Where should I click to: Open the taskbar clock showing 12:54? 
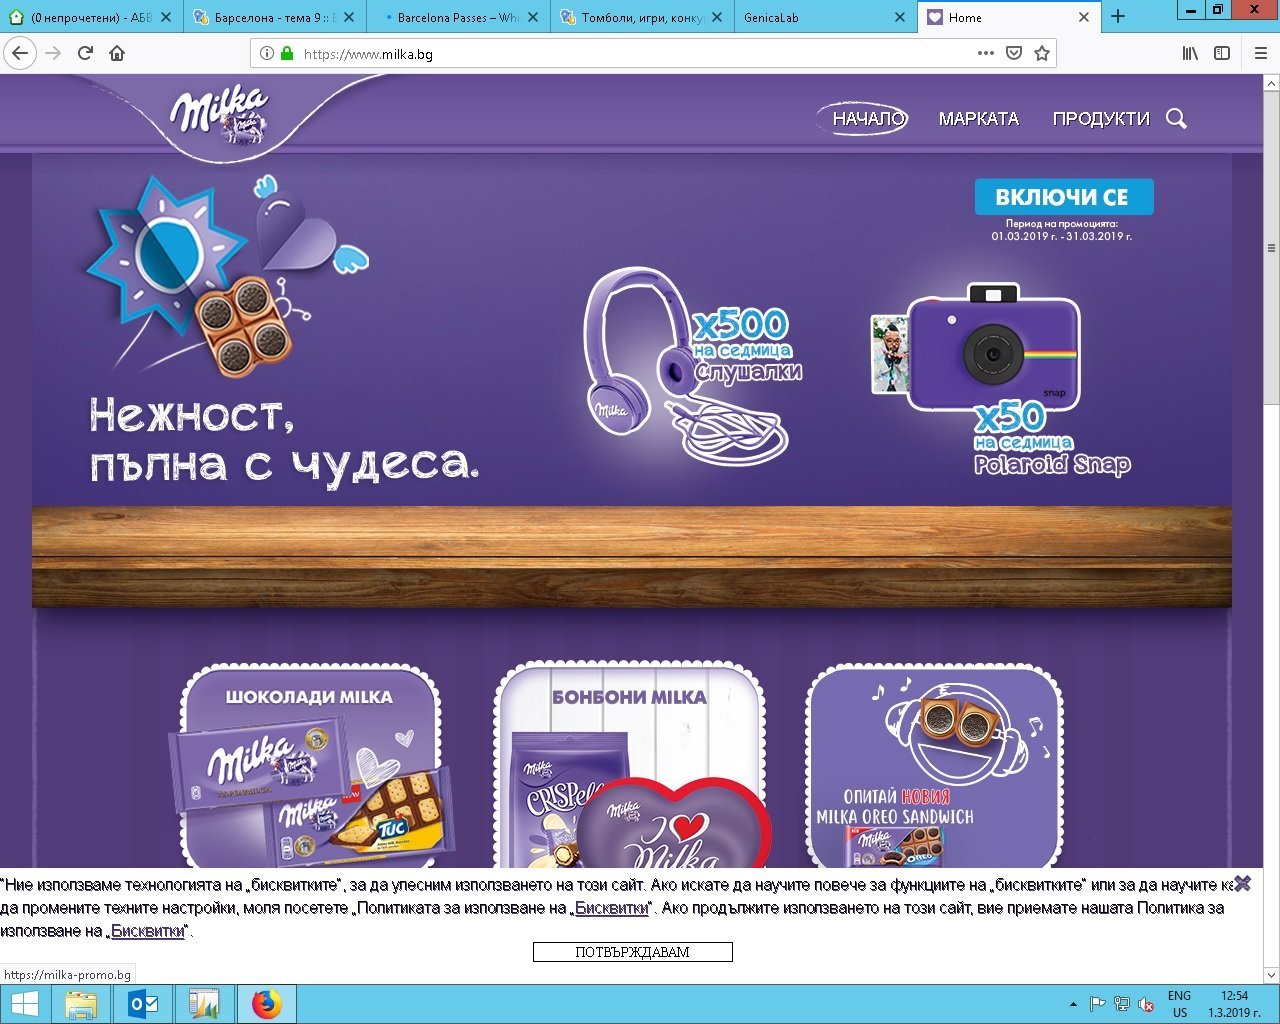[x=1234, y=1004]
